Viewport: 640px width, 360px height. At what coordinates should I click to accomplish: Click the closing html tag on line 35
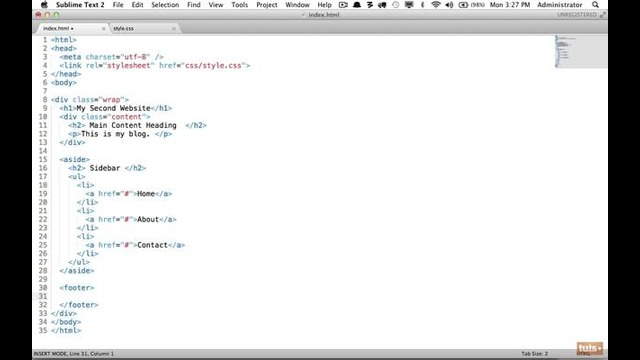click(66, 331)
